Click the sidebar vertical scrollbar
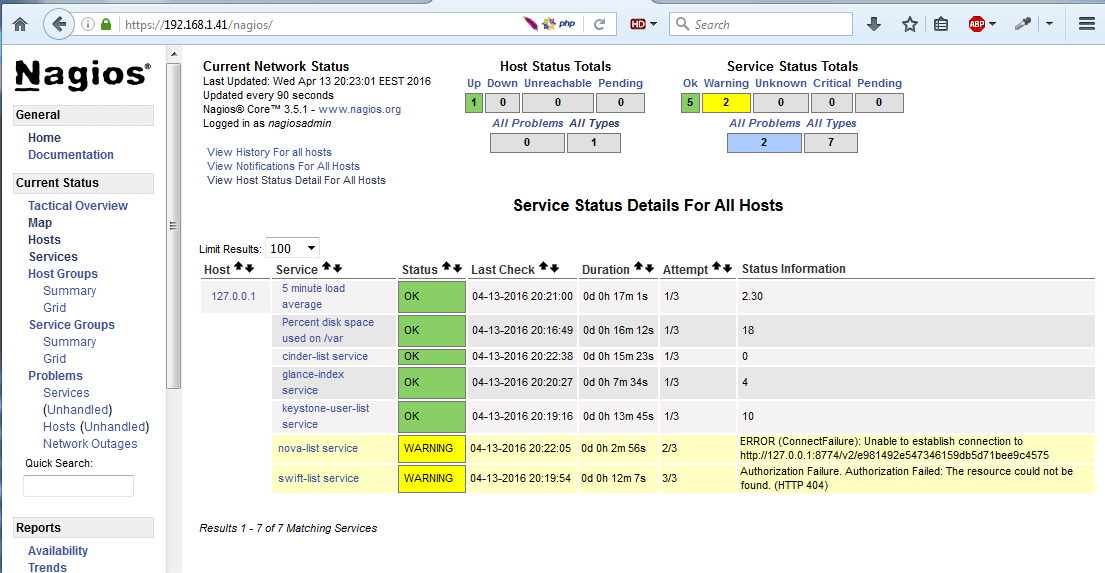 (x=173, y=226)
